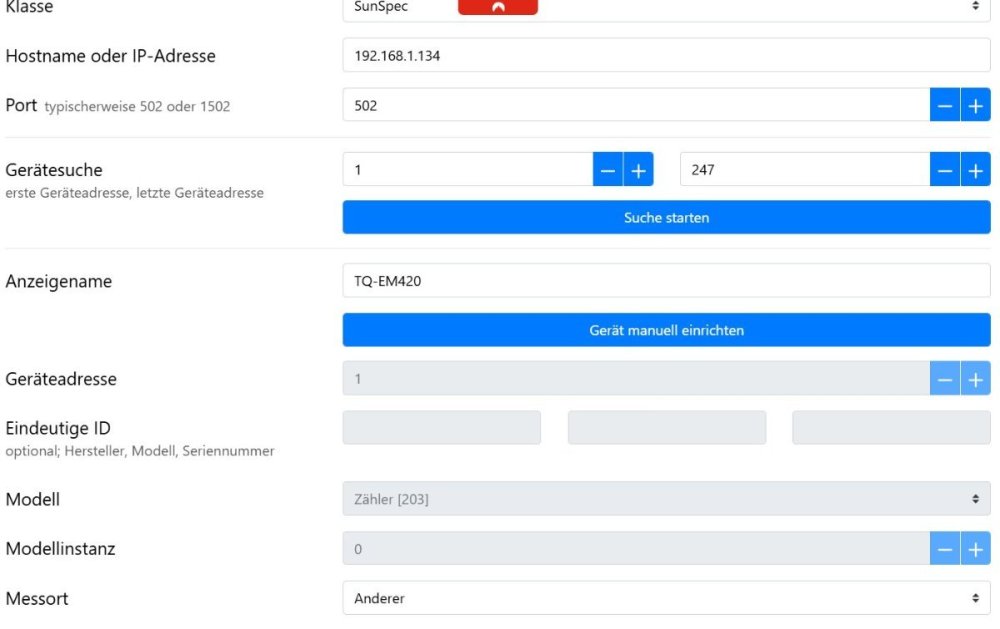Increase the Modellinstanz value
Image resolution: width=1000 pixels, height=629 pixels.
pos(975,549)
